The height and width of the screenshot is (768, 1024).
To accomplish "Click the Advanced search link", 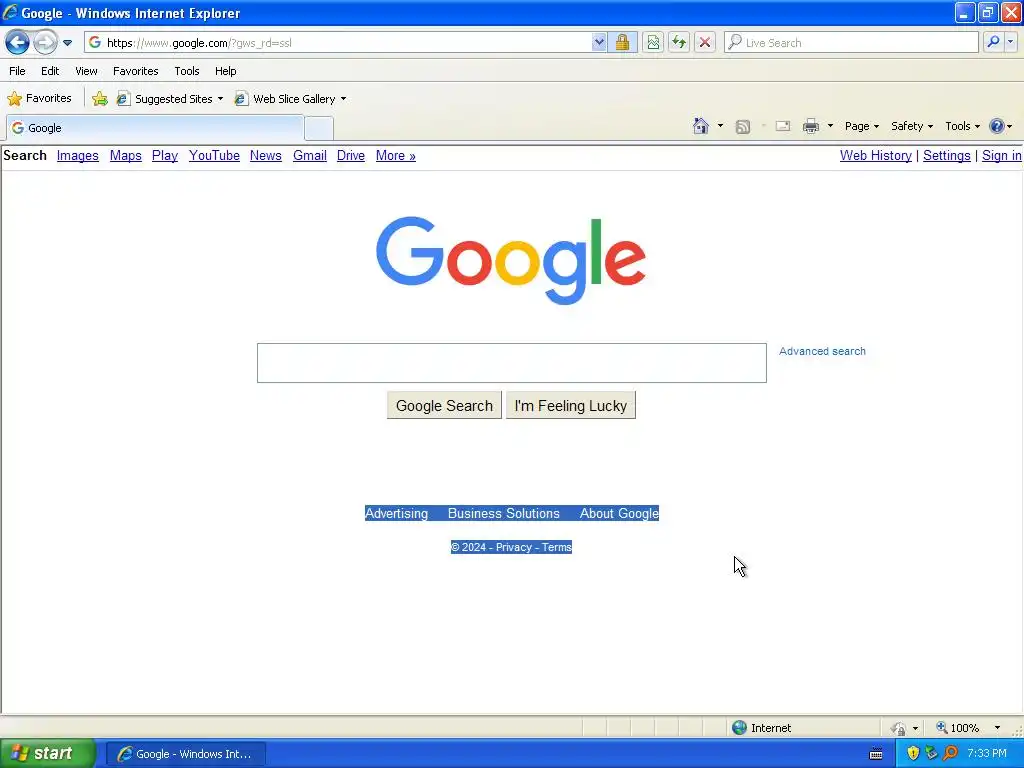I will tap(822, 351).
